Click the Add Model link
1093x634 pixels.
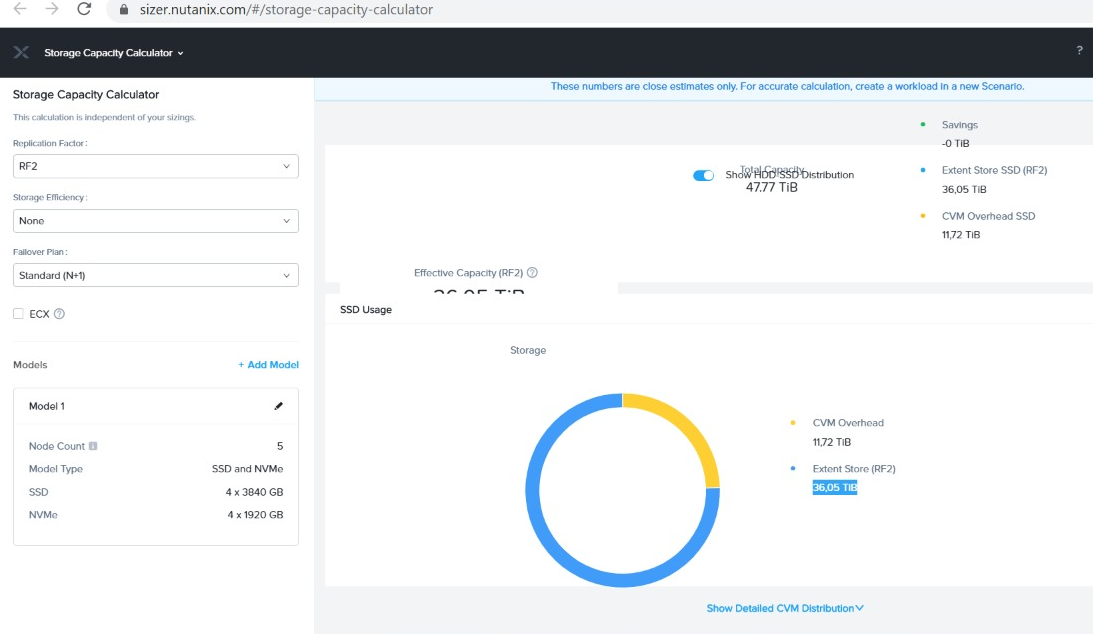[x=268, y=364]
